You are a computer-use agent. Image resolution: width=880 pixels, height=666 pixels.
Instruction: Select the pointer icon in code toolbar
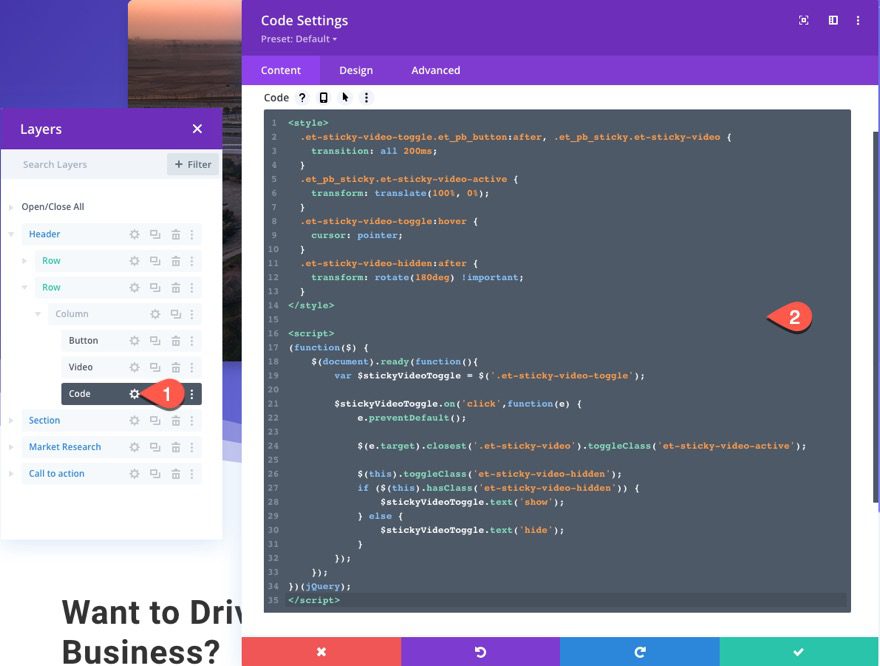point(343,97)
